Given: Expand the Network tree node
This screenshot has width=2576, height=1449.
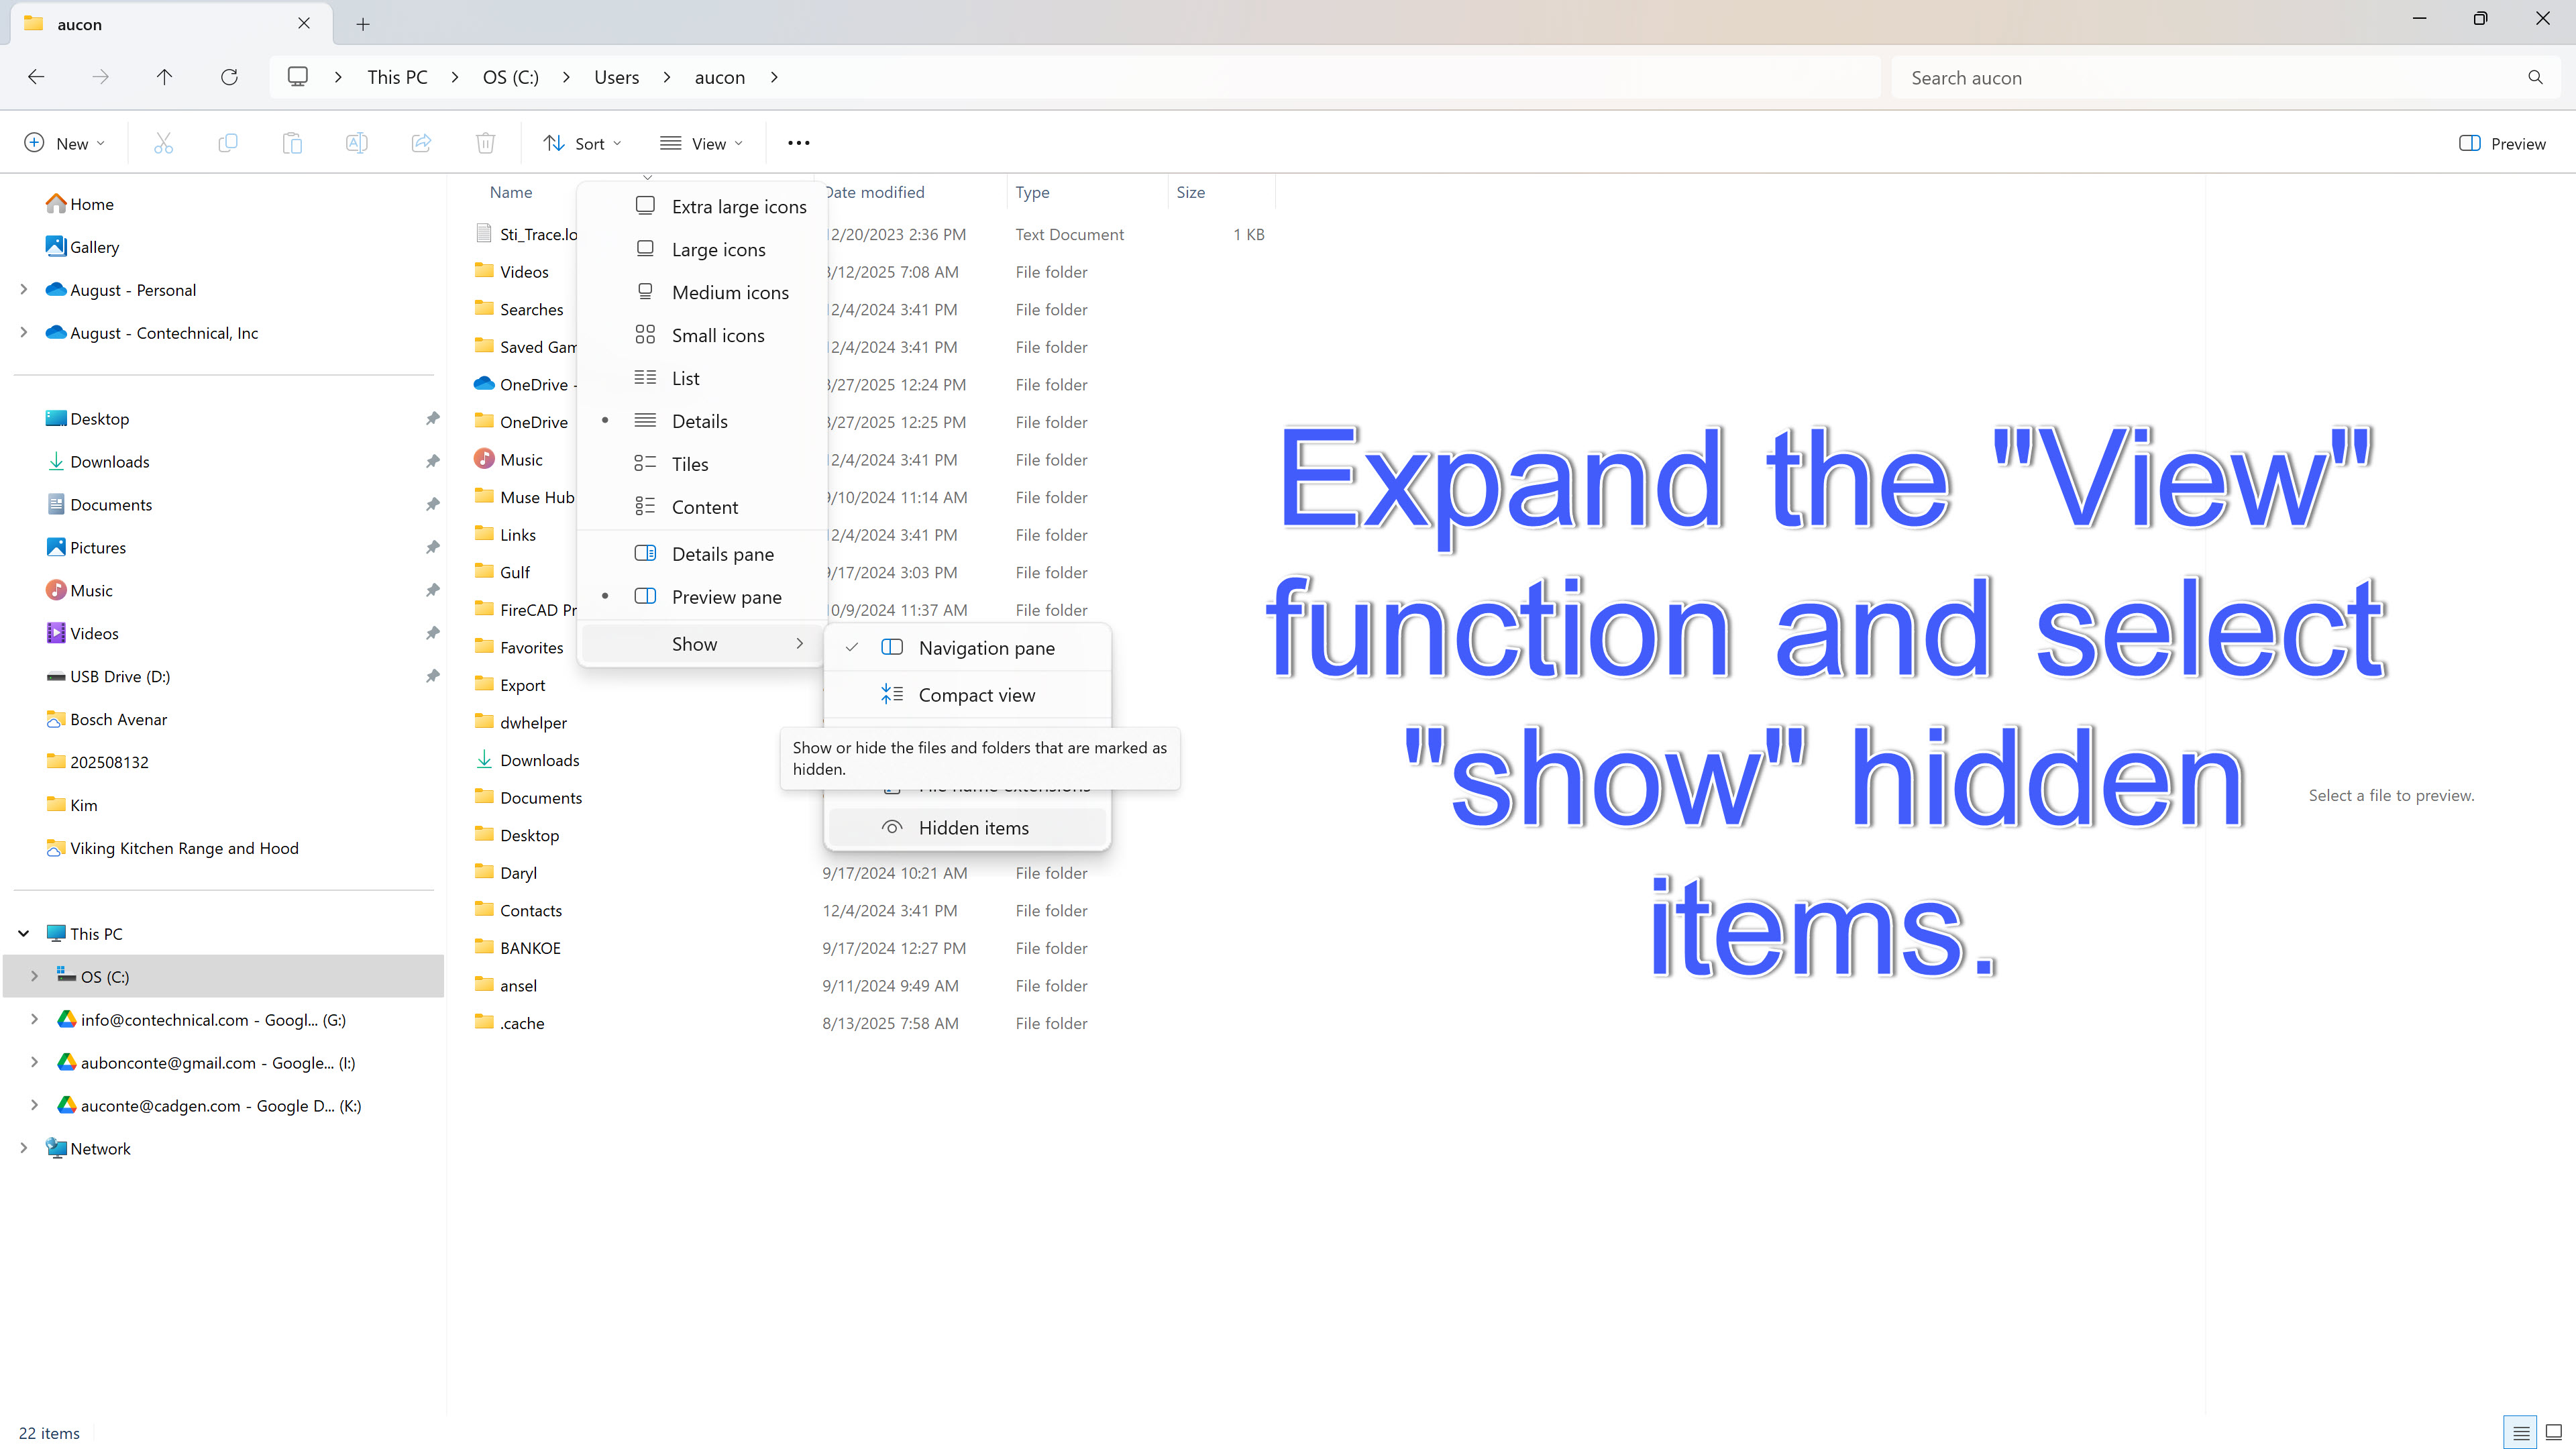Looking at the screenshot, I should coord(24,1149).
